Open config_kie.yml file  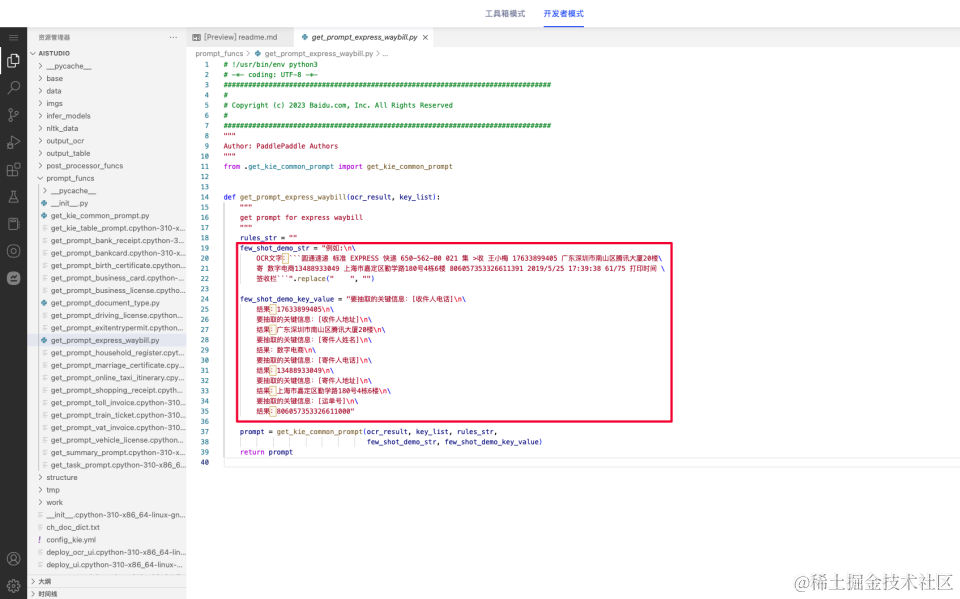(71, 540)
